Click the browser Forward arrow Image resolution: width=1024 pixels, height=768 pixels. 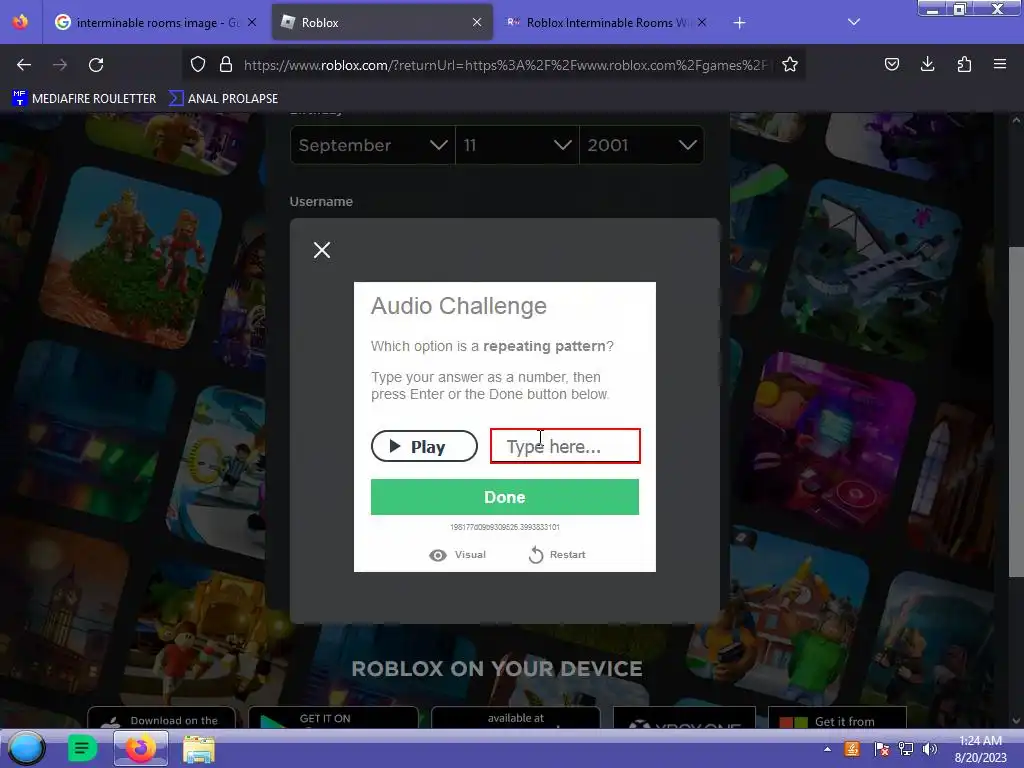[x=60, y=65]
